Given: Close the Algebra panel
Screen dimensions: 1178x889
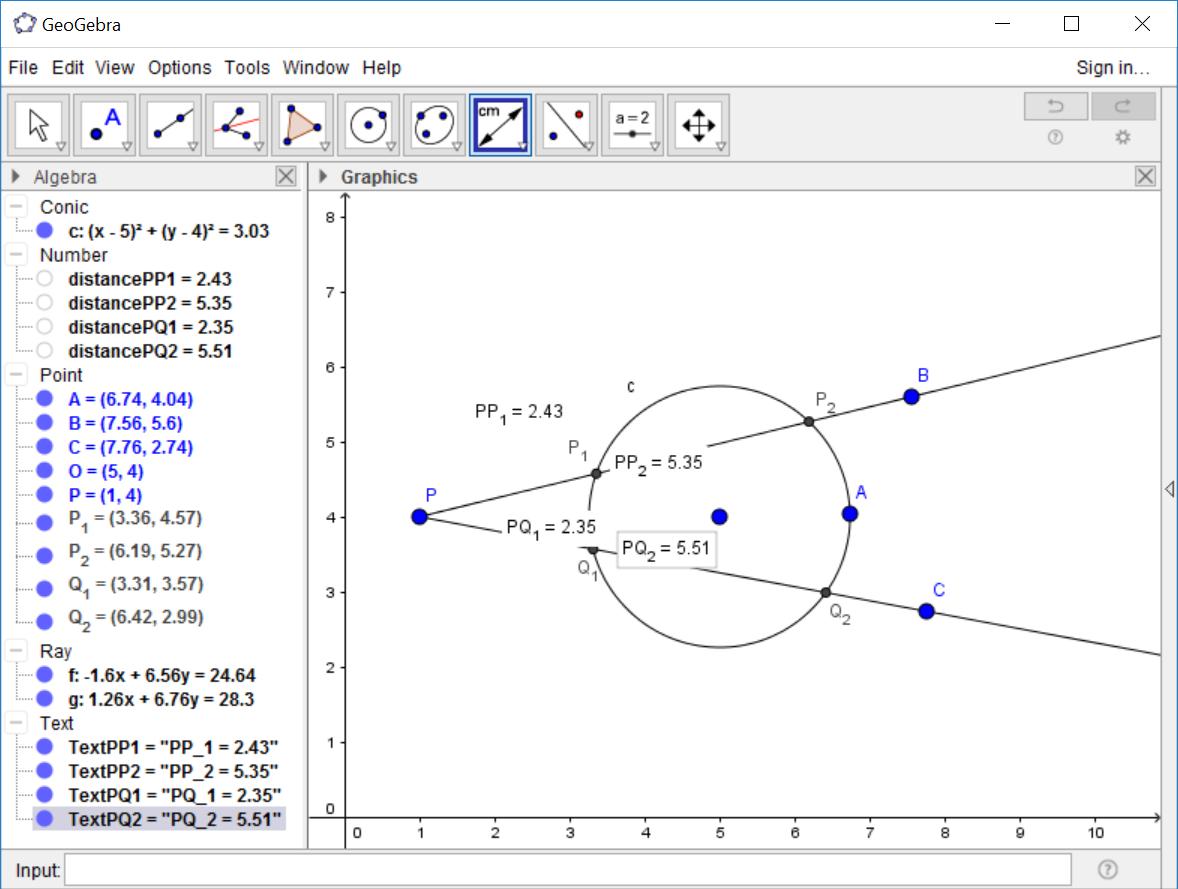Looking at the screenshot, I should tap(286, 177).
